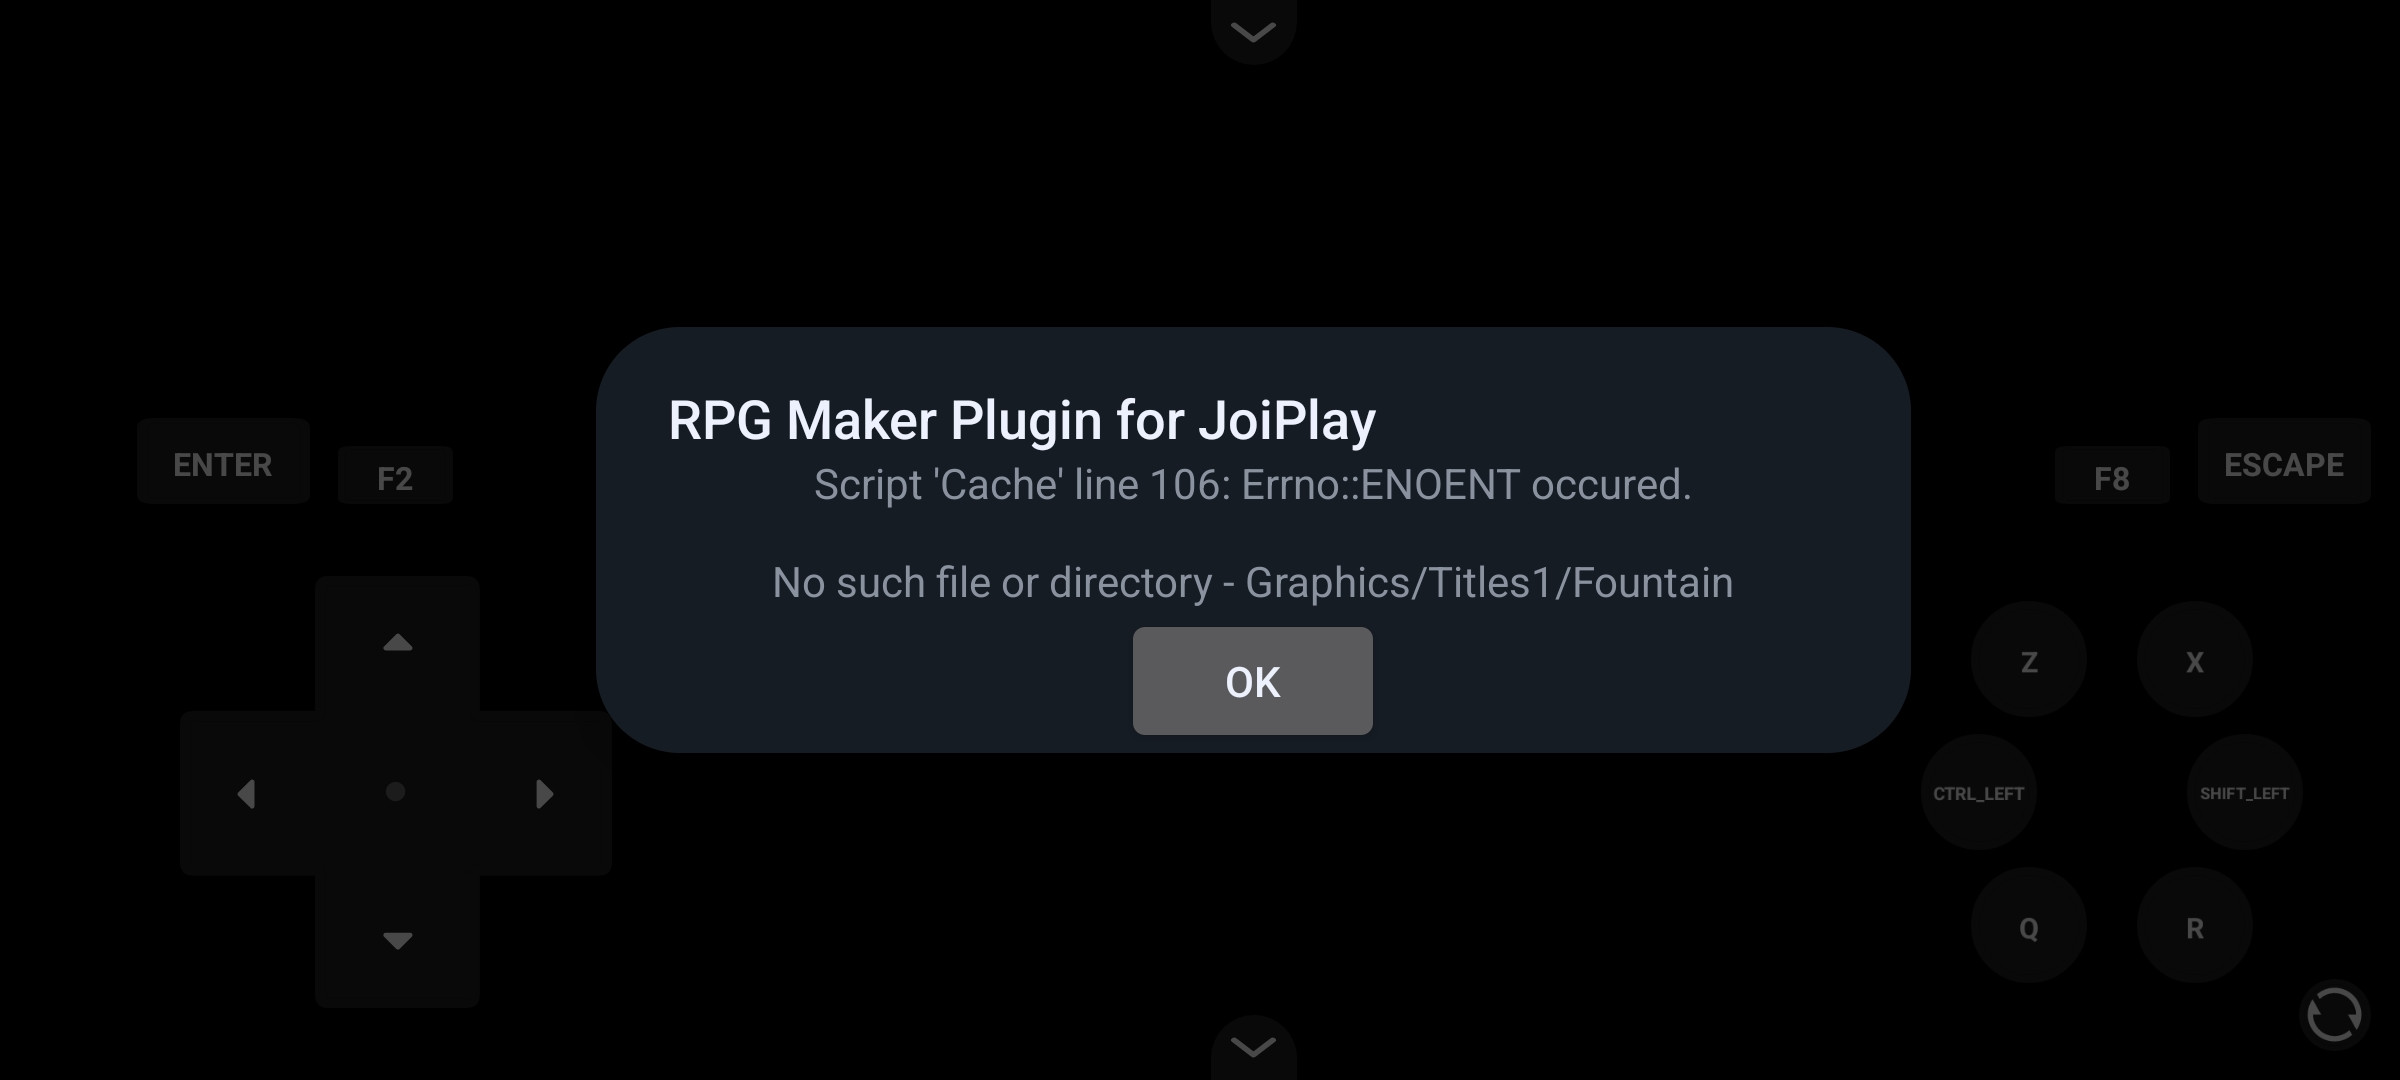The image size is (2400, 1080).
Task: Tap the Z gamepad button
Action: point(2029,660)
